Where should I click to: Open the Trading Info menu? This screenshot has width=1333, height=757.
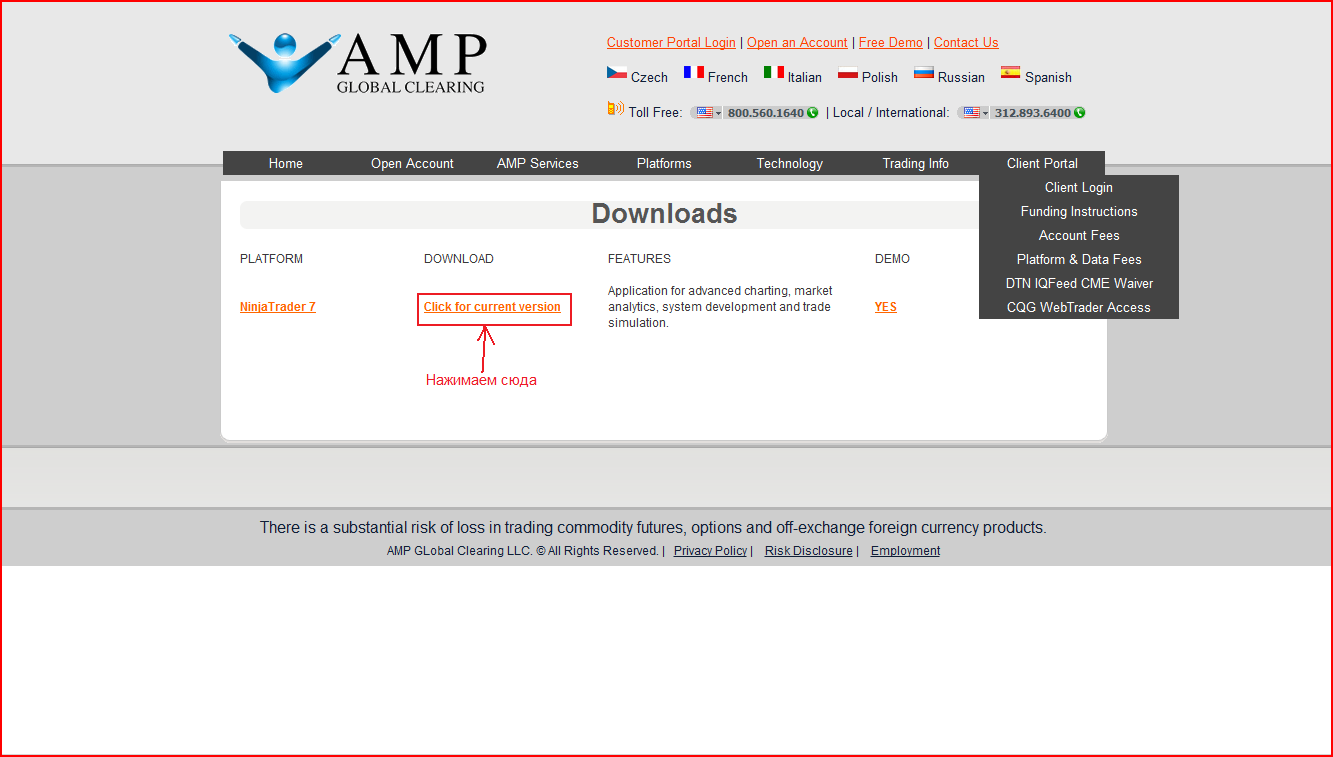(x=916, y=163)
